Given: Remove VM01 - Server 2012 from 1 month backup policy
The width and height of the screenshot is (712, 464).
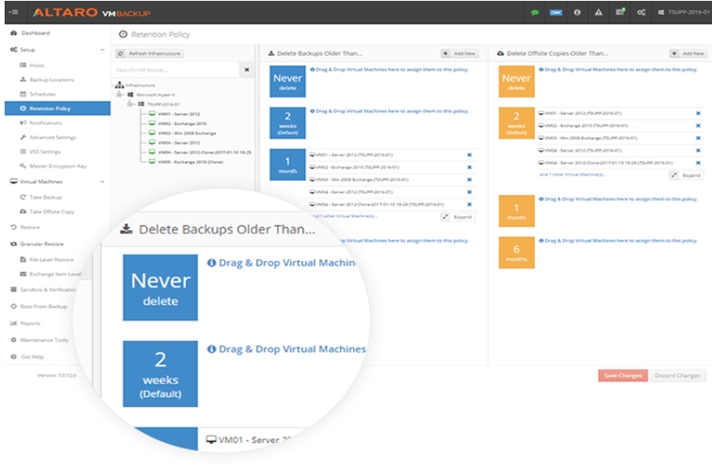Looking at the screenshot, I should pos(470,155).
